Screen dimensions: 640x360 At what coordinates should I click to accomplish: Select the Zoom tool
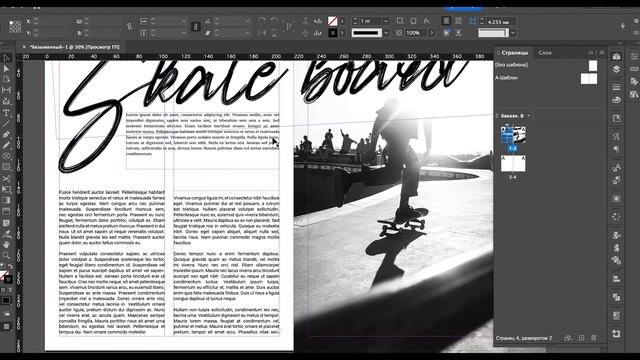(x=6, y=256)
